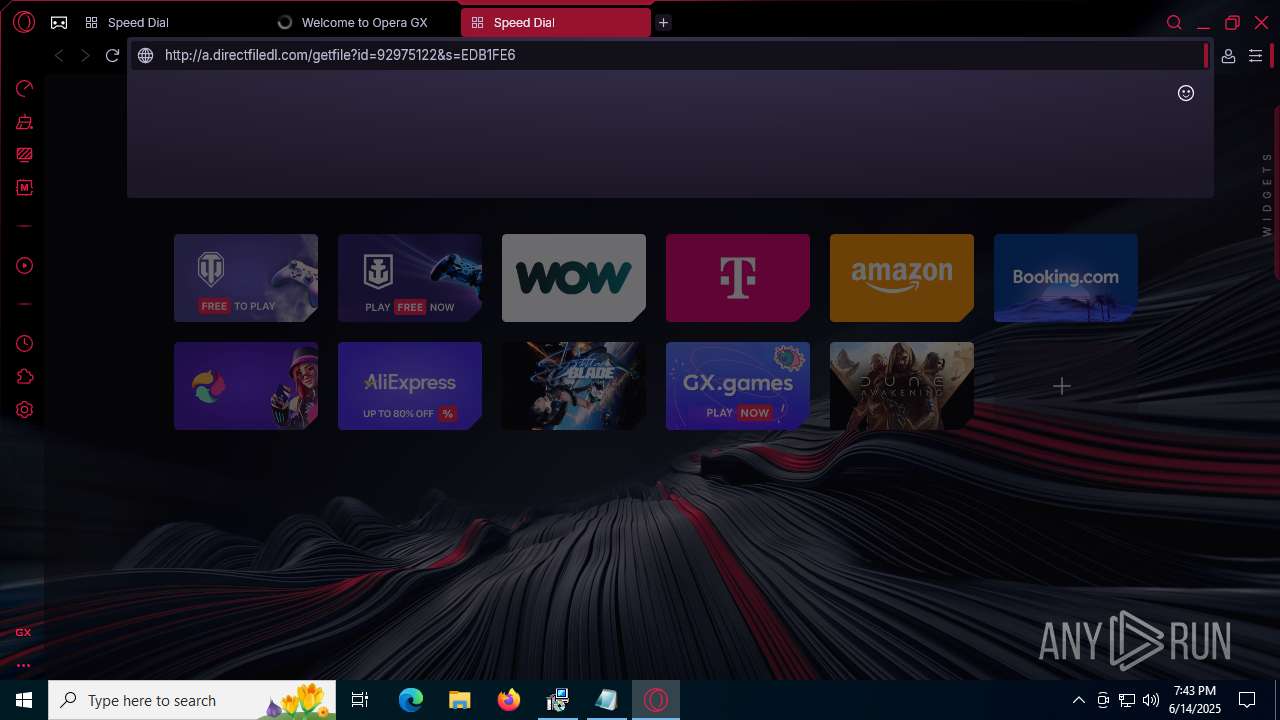Open the tab search magnifier icon
Screen dimensions: 1280x720
1174,22
